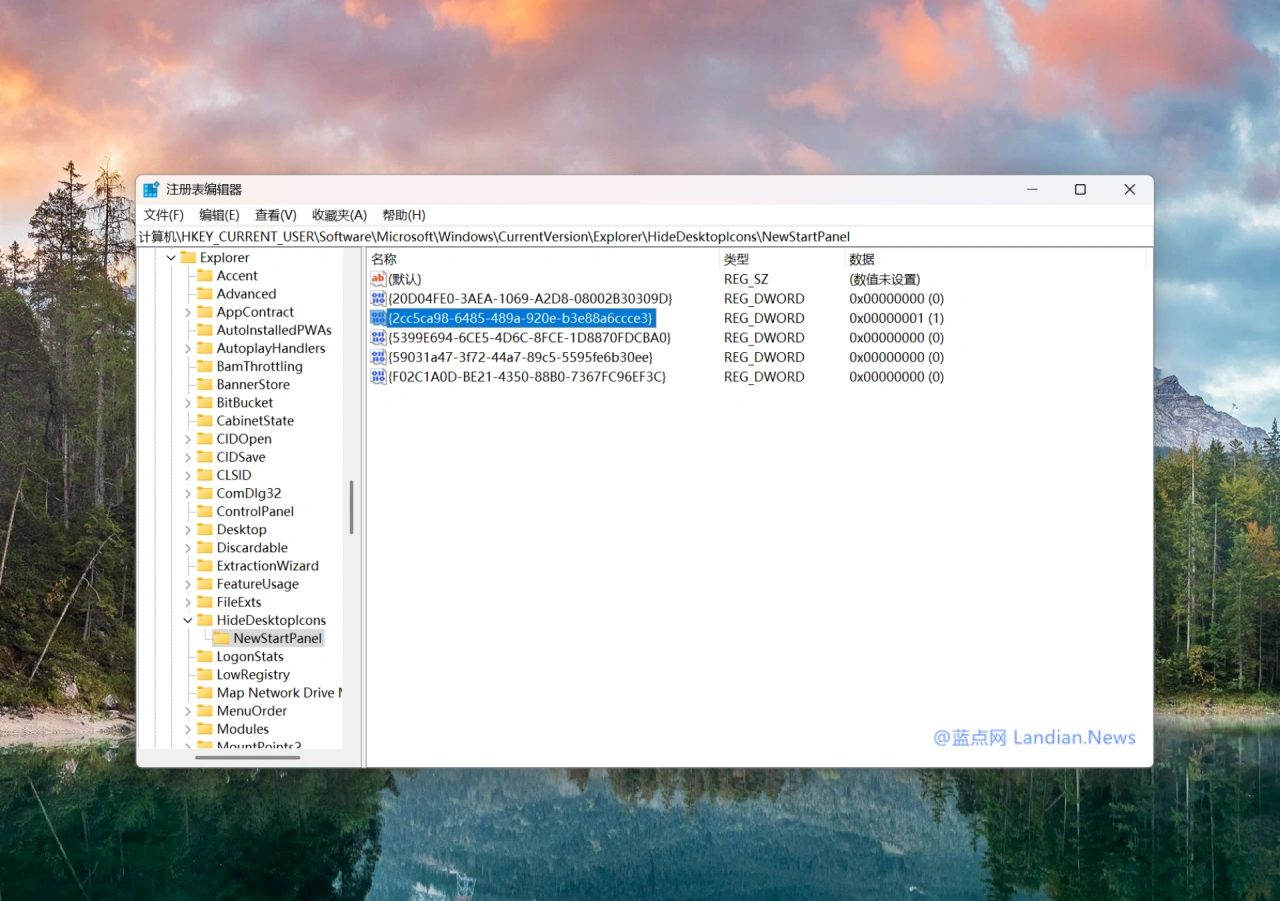Open the 收藏夹(A) favorites menu
Viewport: 1280px width, 901px height.
tap(339, 215)
